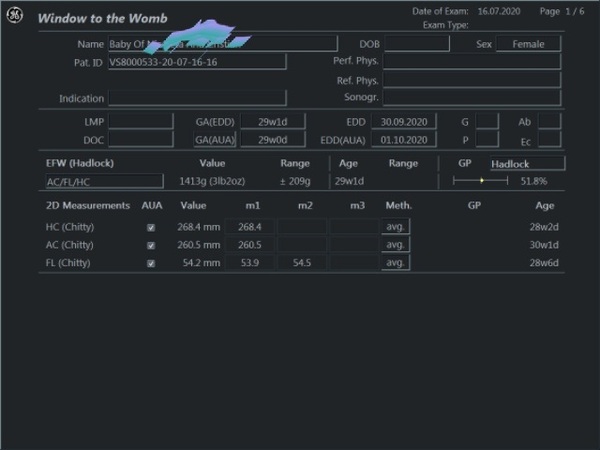
Task: Click the DOB input field
Action: pos(417,44)
